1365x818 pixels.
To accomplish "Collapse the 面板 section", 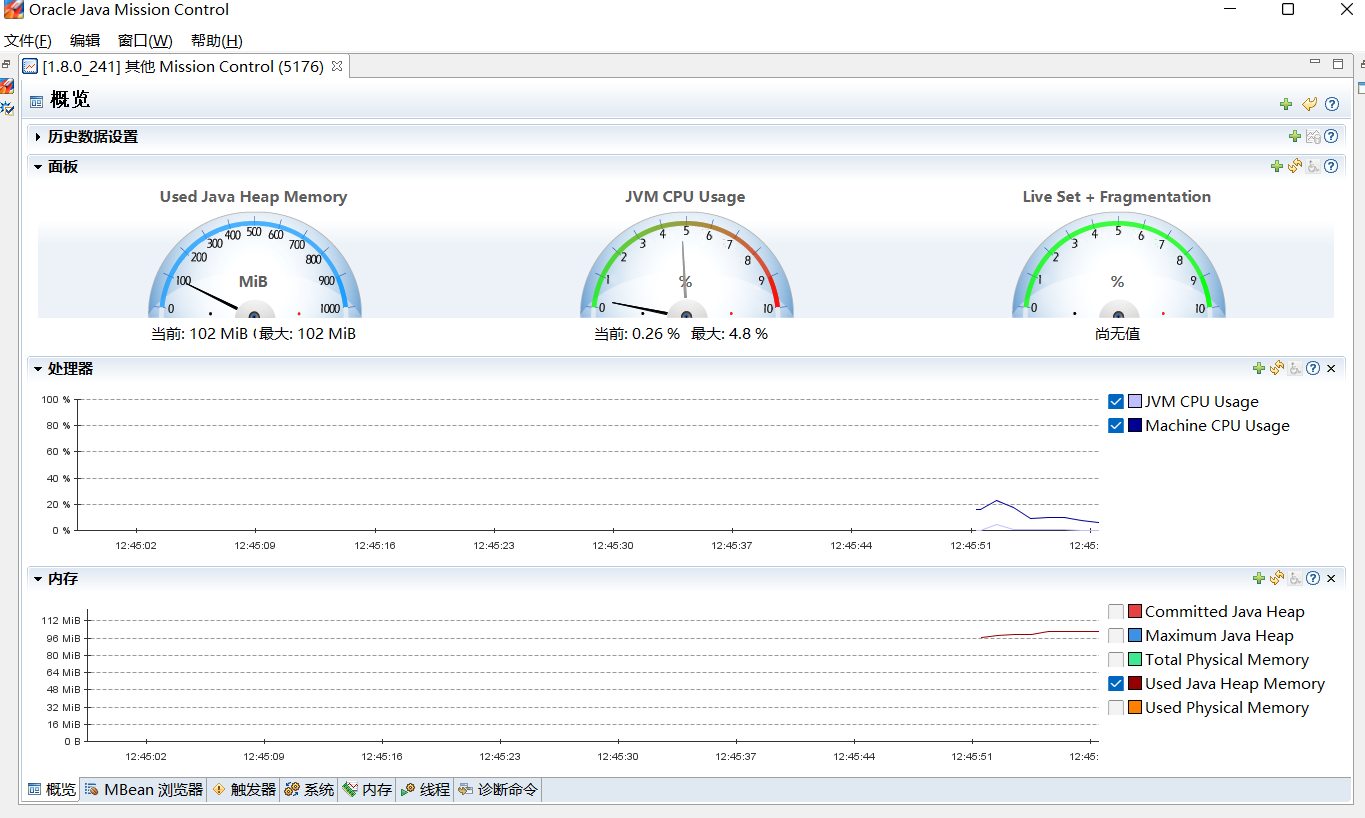I will click(x=38, y=167).
